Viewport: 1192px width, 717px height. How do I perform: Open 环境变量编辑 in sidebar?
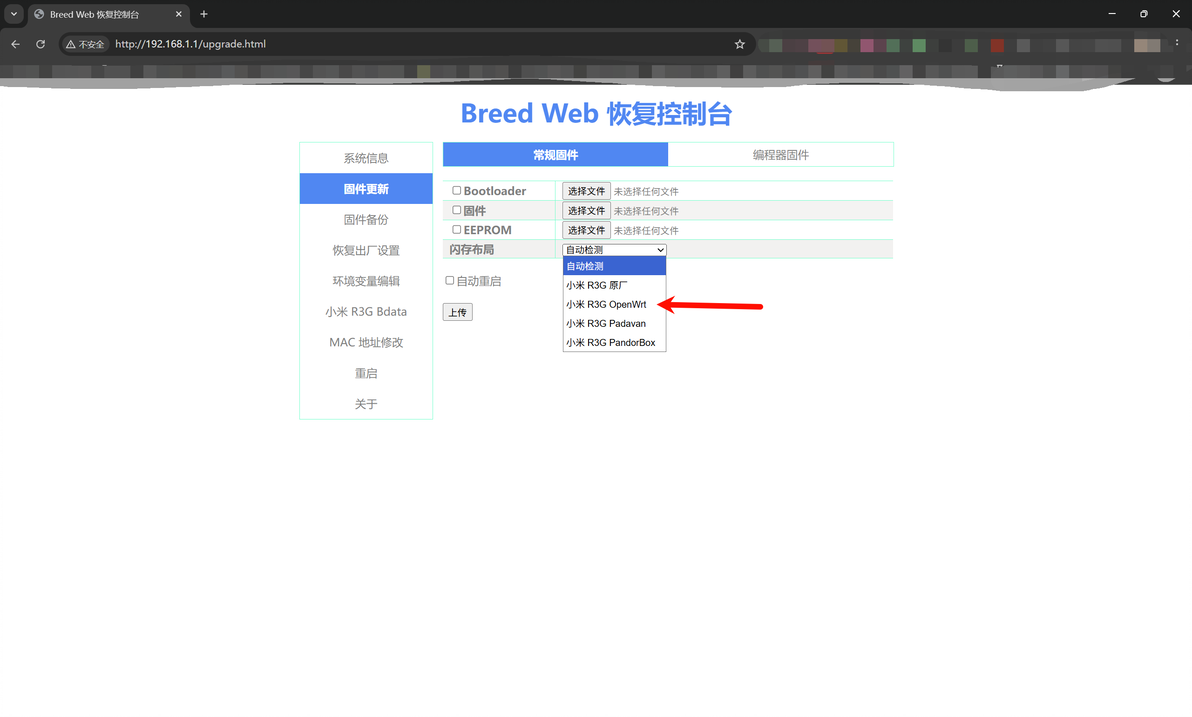(x=366, y=281)
